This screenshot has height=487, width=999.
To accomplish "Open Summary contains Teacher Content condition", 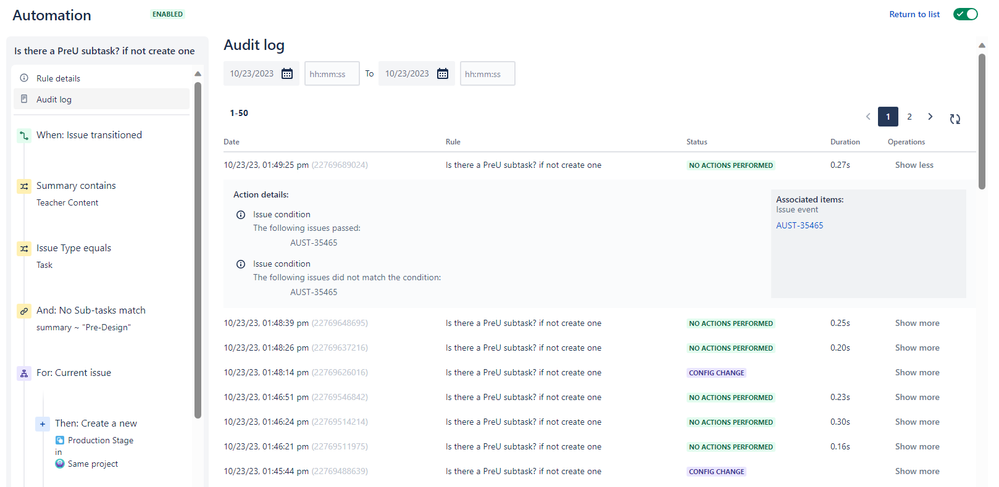I will 76,193.
